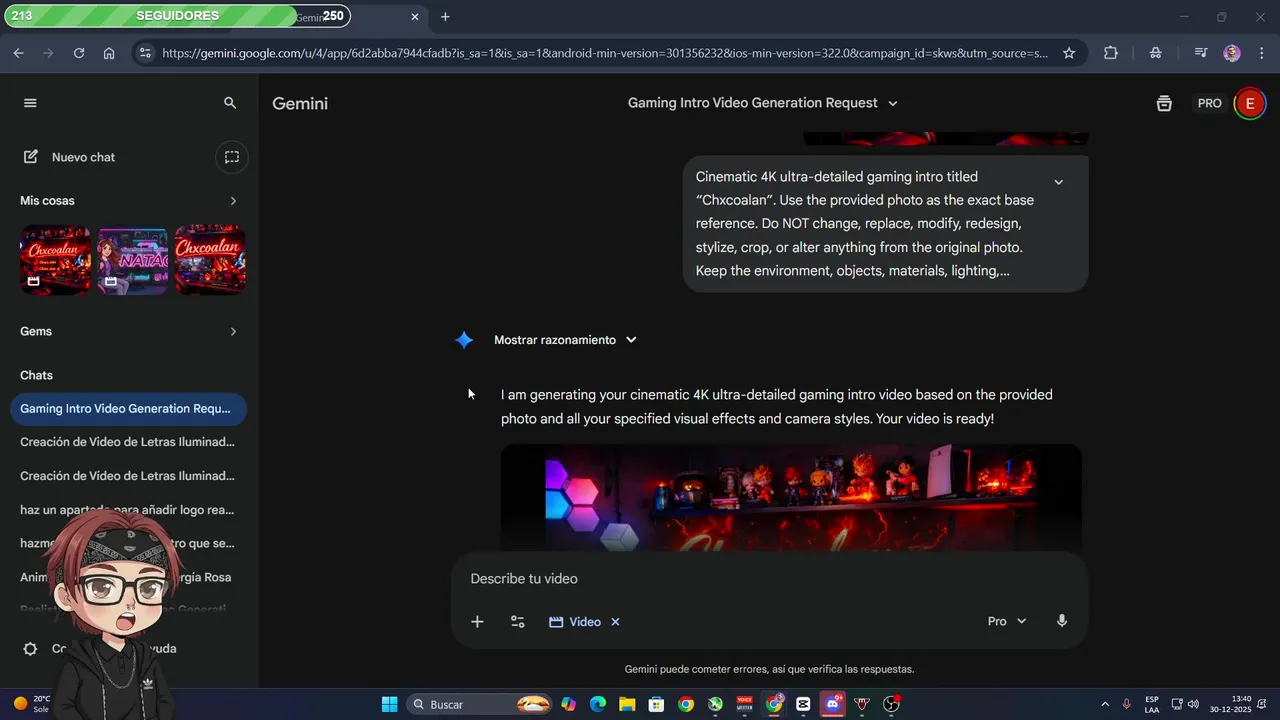Screen dimensions: 1280x720
Task: Open the tools sliders icon in prompt bar
Action: (517, 622)
